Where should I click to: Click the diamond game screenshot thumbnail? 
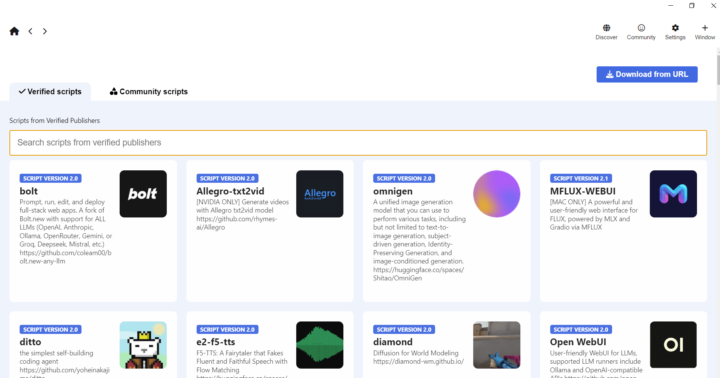[x=496, y=345]
